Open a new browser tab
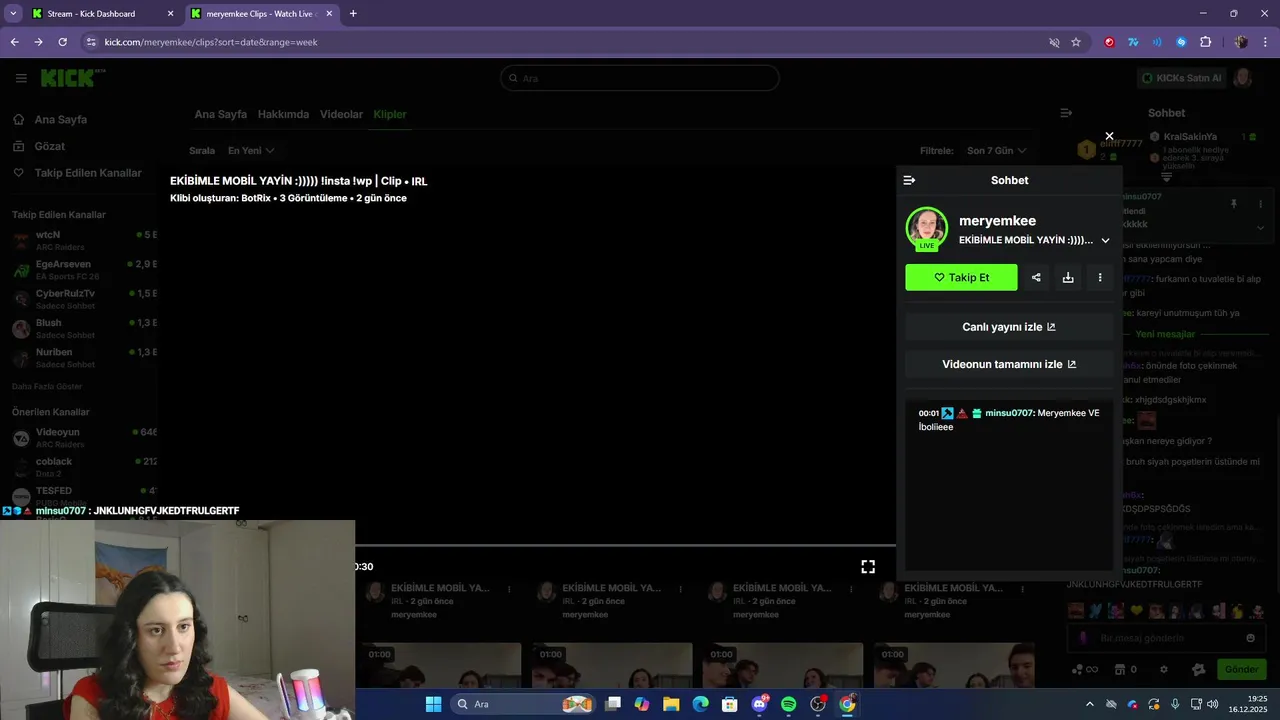 [353, 14]
